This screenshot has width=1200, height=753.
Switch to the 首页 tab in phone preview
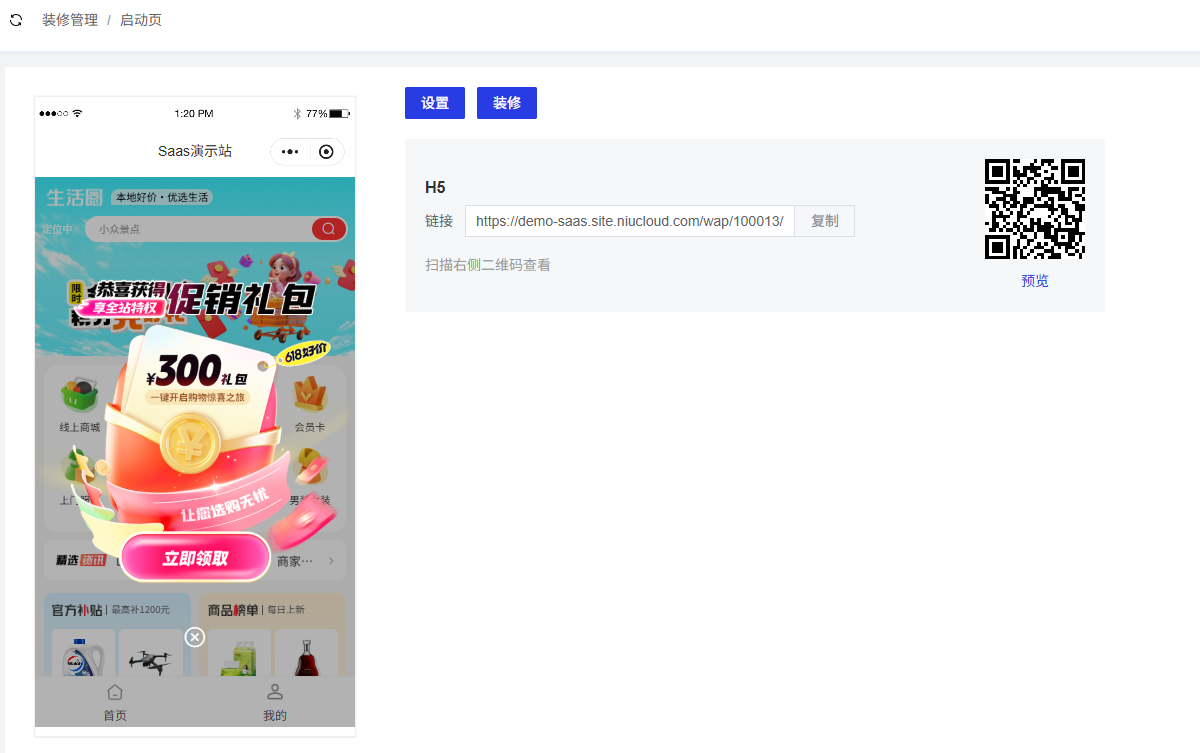point(115,702)
